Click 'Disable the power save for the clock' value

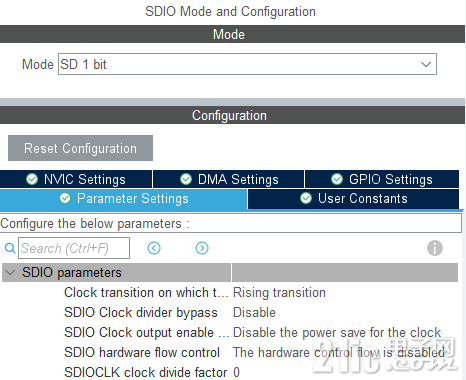point(337,333)
